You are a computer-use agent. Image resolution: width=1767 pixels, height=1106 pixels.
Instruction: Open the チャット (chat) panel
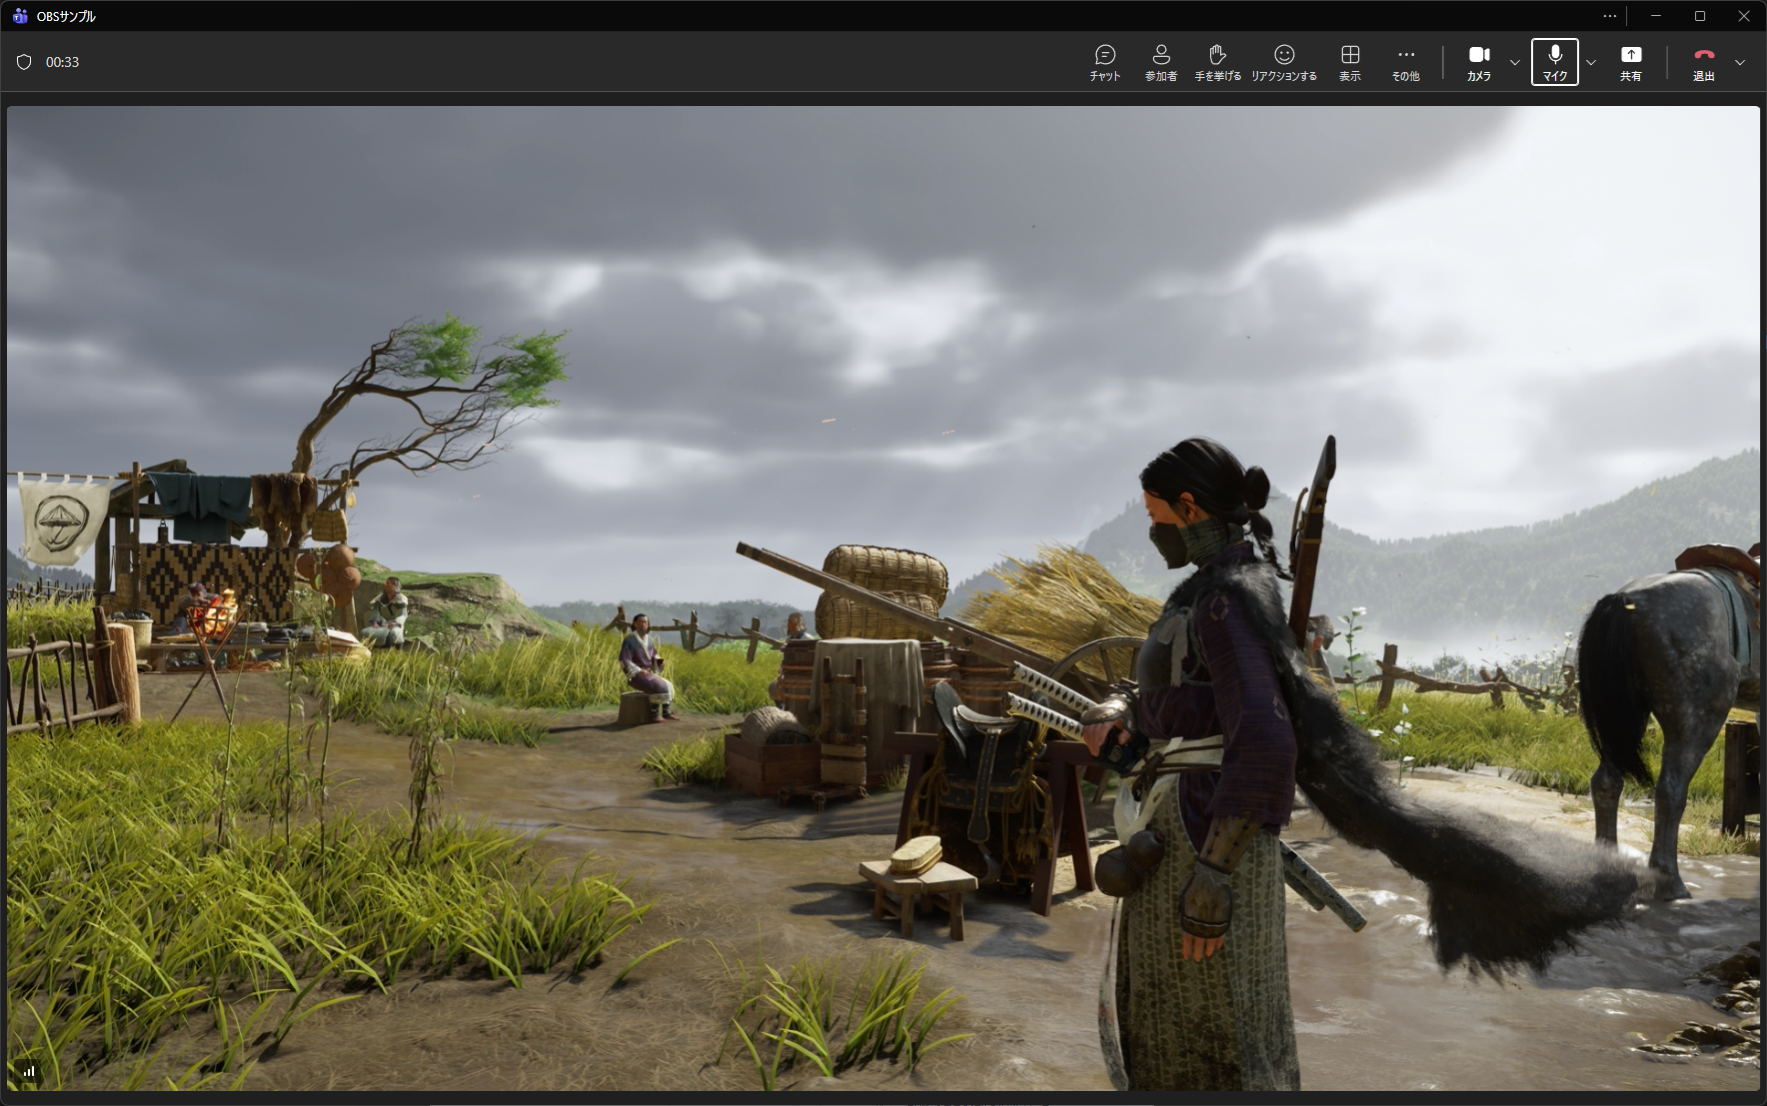(x=1104, y=62)
